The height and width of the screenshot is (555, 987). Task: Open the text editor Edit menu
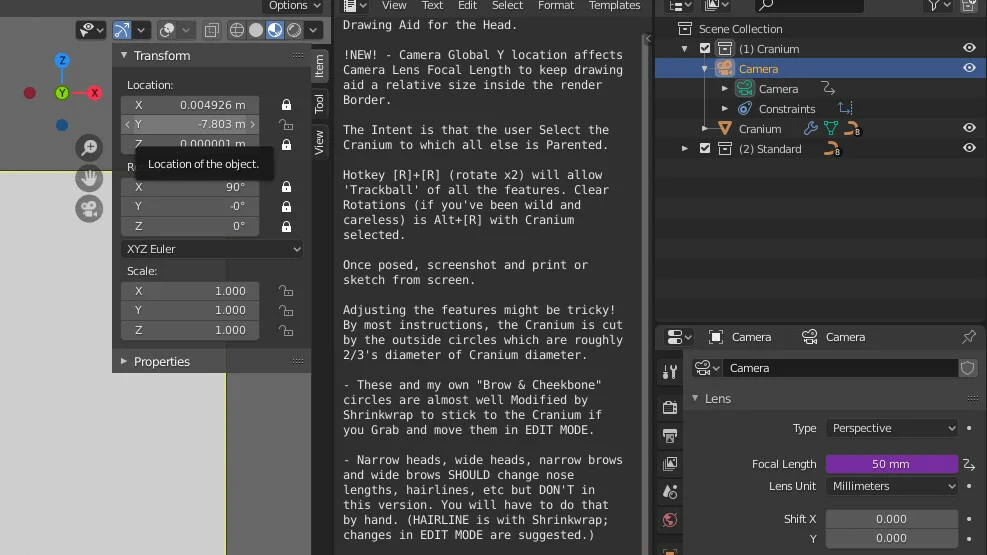(x=467, y=6)
